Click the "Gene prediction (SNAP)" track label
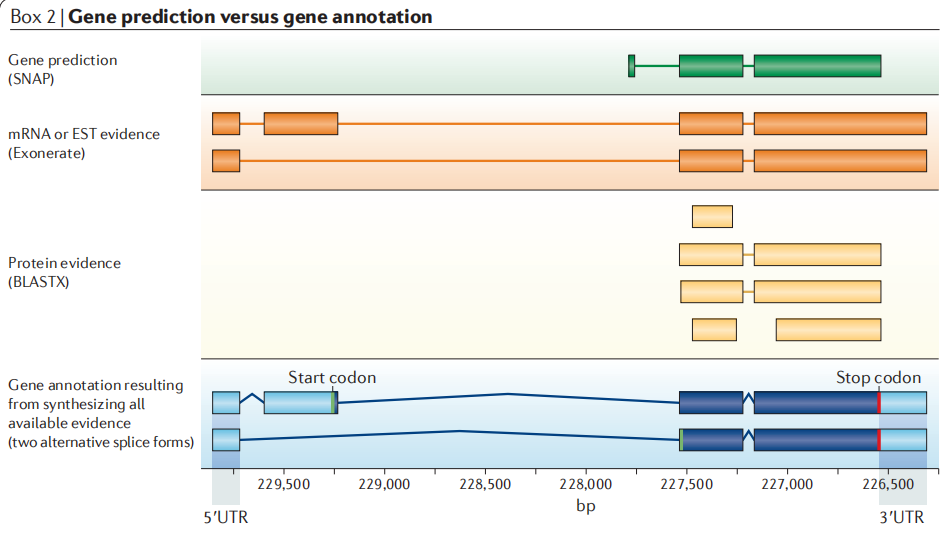Viewport: 950px width, 536px height. pos(62,68)
